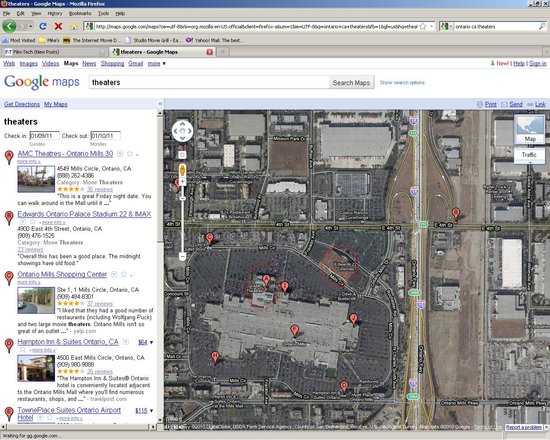The height and width of the screenshot is (440, 550).
Task: Open the tab list dropdown at the right of the tab bar
Action: pos(546,52)
